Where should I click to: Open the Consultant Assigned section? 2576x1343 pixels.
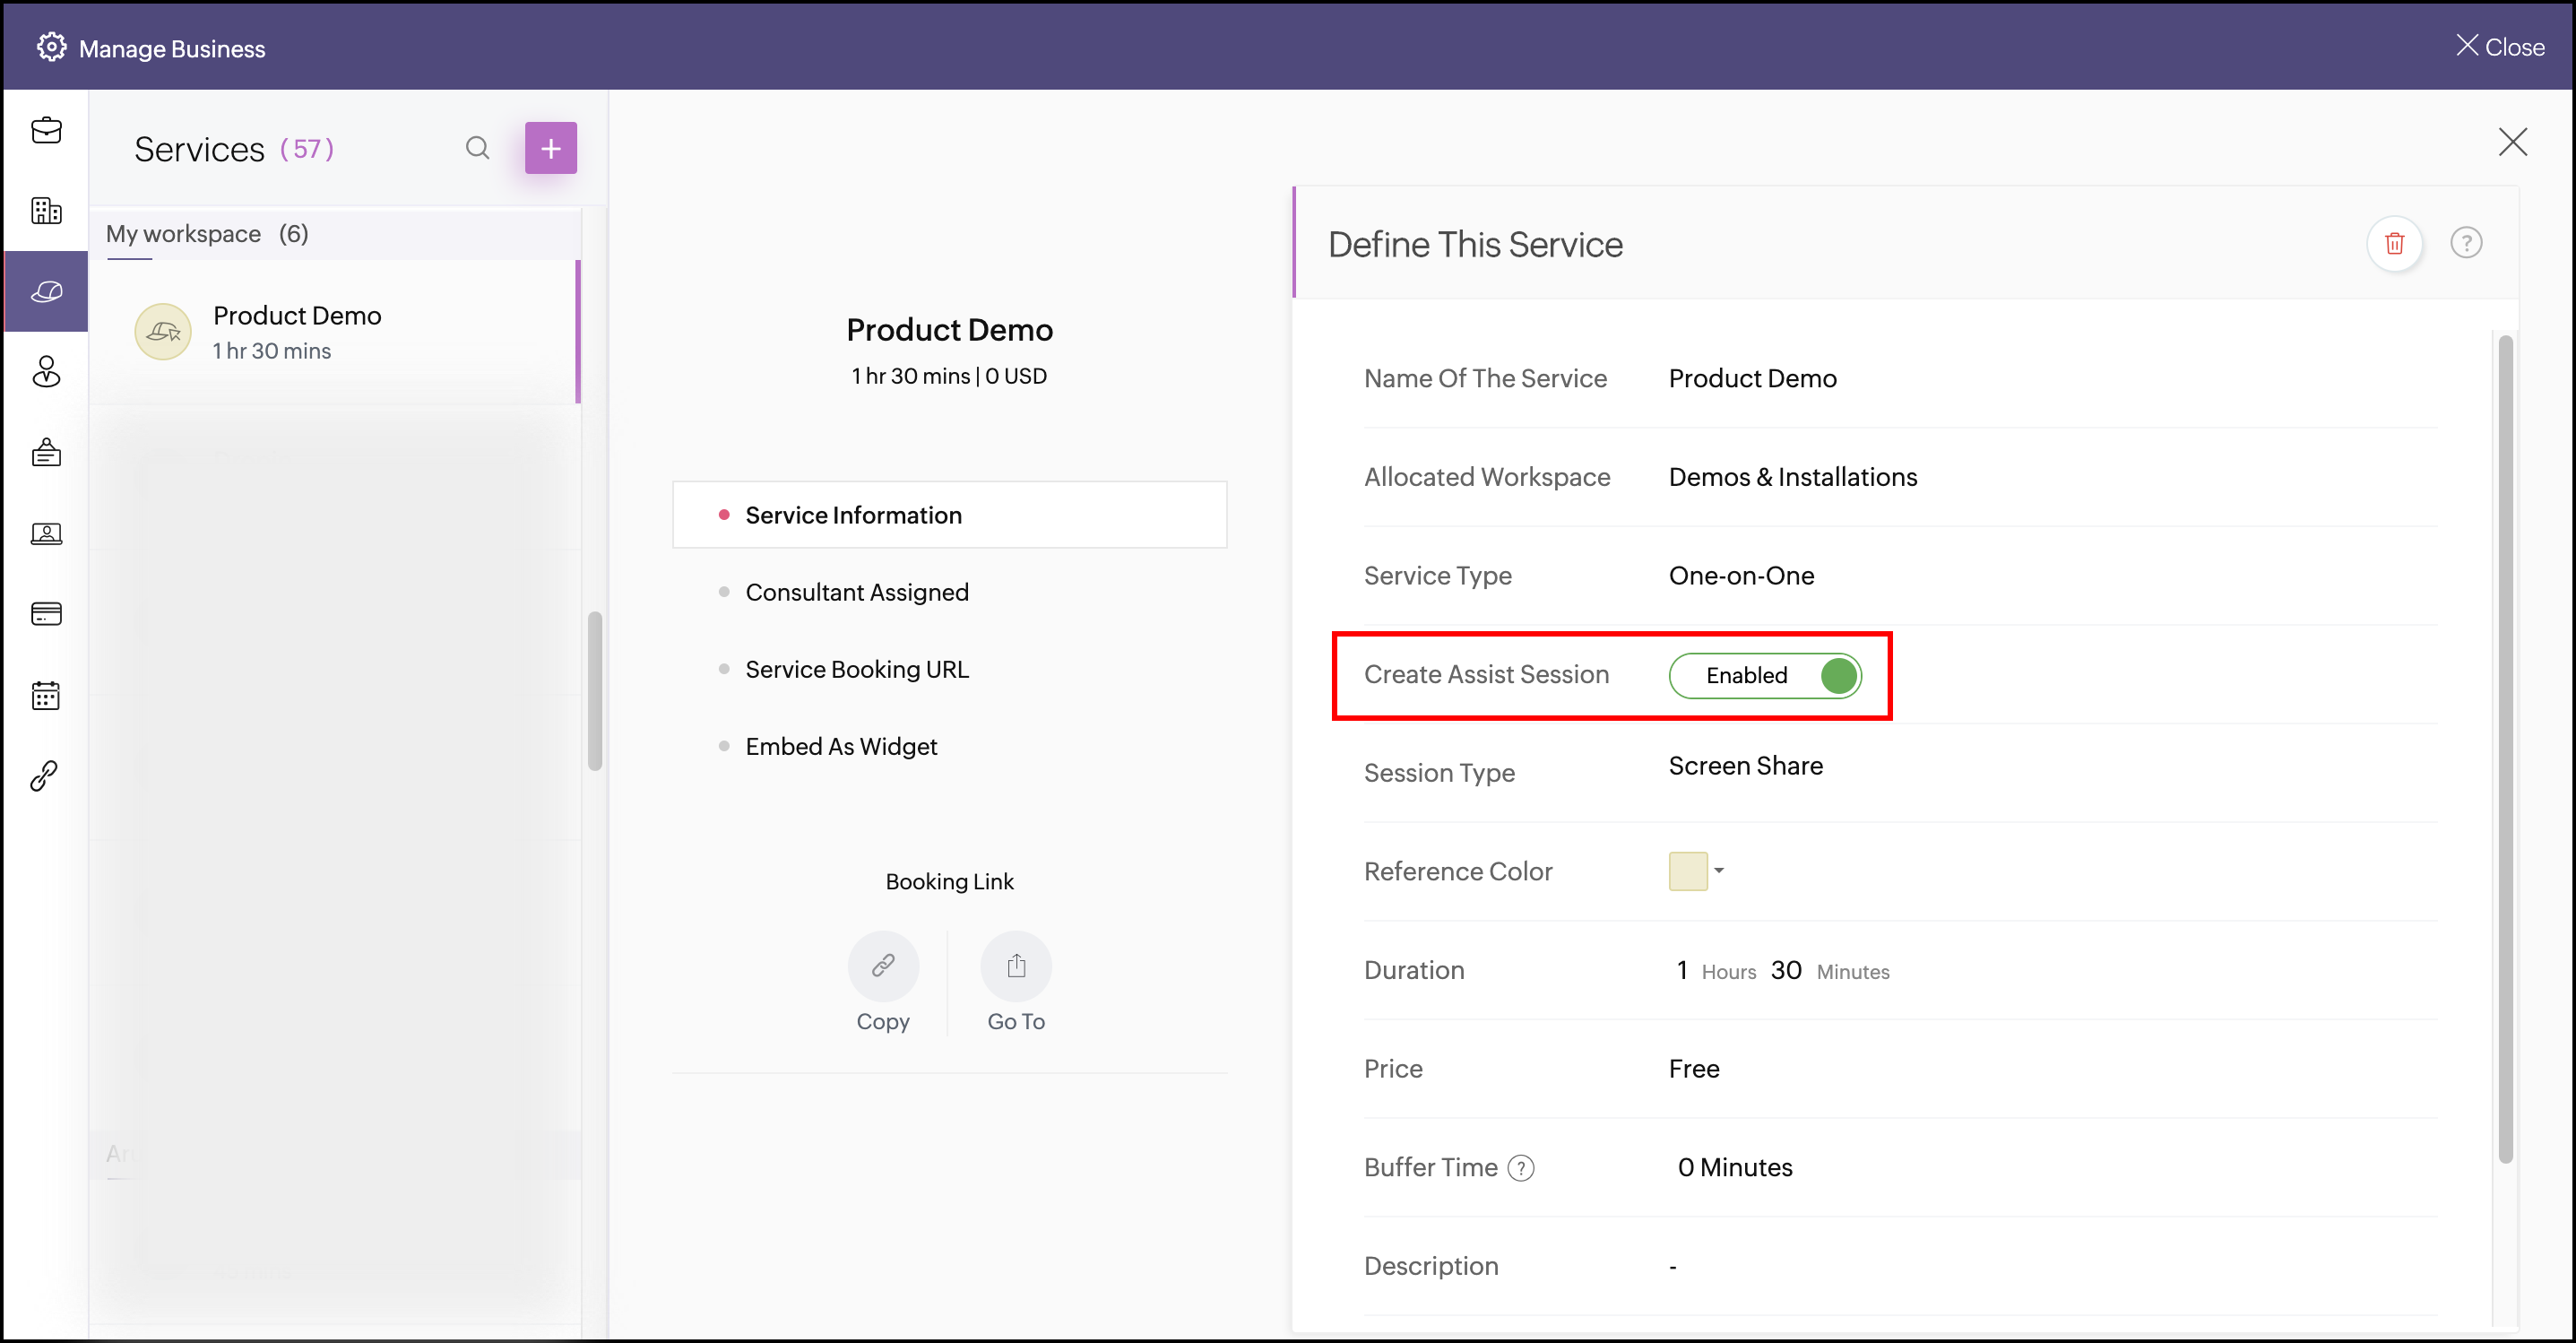point(856,592)
